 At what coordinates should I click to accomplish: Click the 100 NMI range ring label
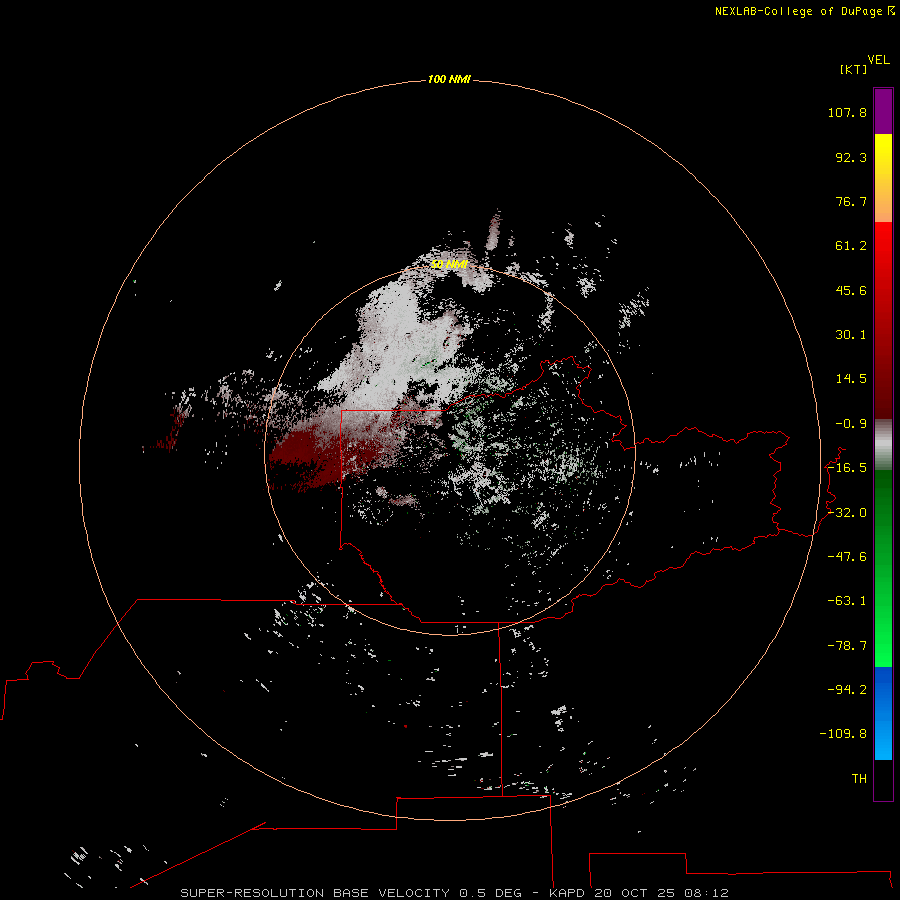point(449,79)
